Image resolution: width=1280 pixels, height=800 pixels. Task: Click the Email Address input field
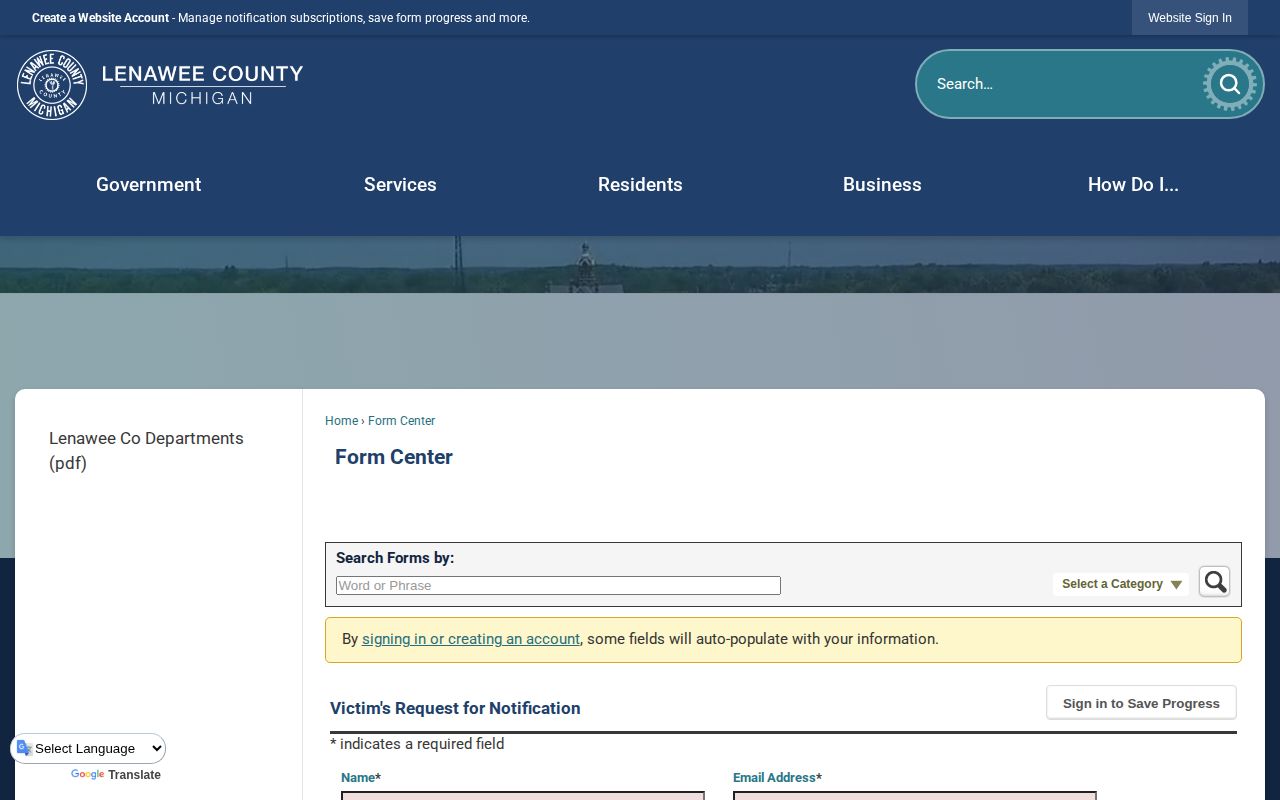[915, 796]
